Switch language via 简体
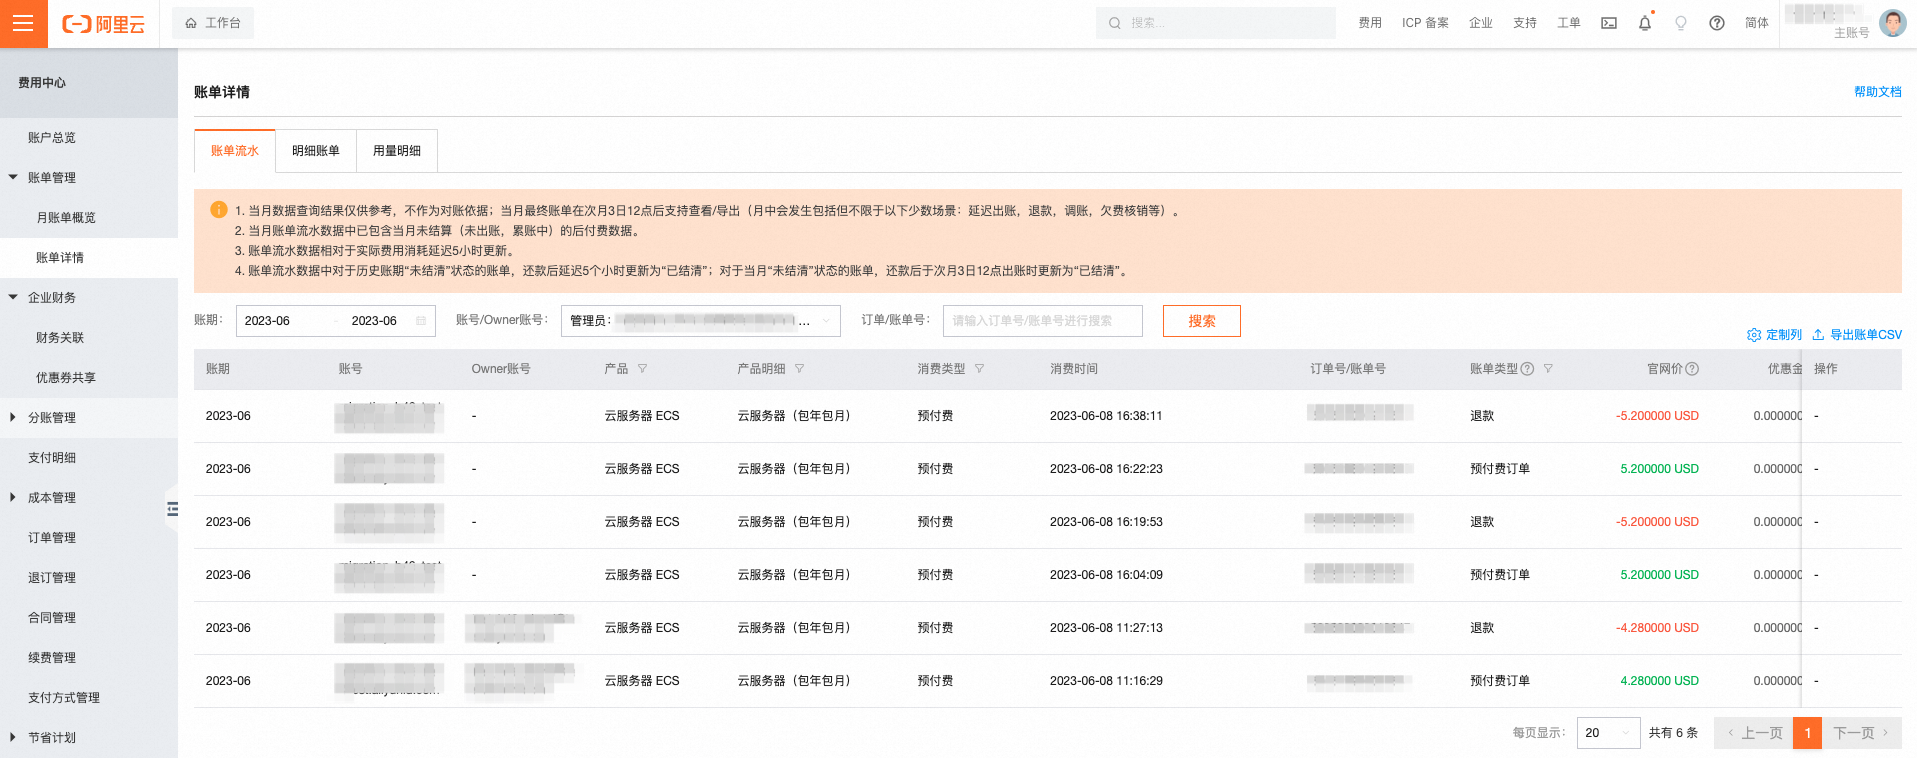Image resolution: width=1917 pixels, height=758 pixels. 1757,23
